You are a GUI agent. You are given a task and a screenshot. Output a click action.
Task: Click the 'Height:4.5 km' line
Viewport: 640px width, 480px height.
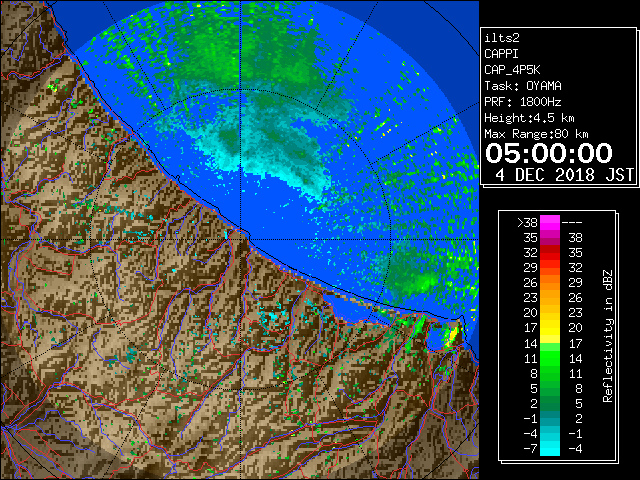coord(529,118)
